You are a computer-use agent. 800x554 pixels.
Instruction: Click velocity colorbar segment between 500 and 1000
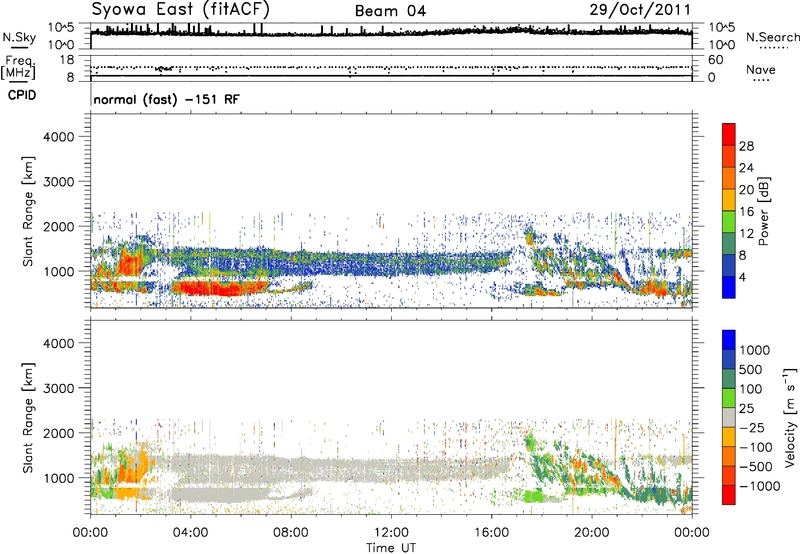[729, 360]
